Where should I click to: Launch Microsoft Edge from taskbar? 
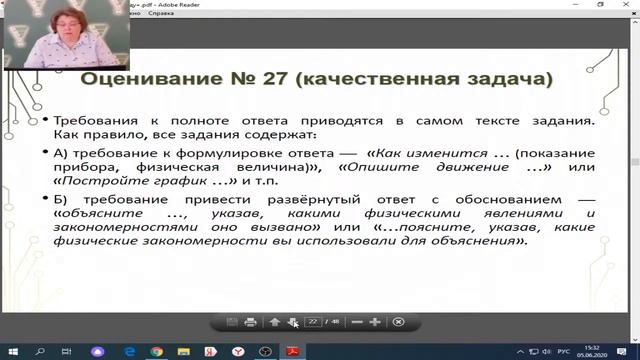coord(129,351)
